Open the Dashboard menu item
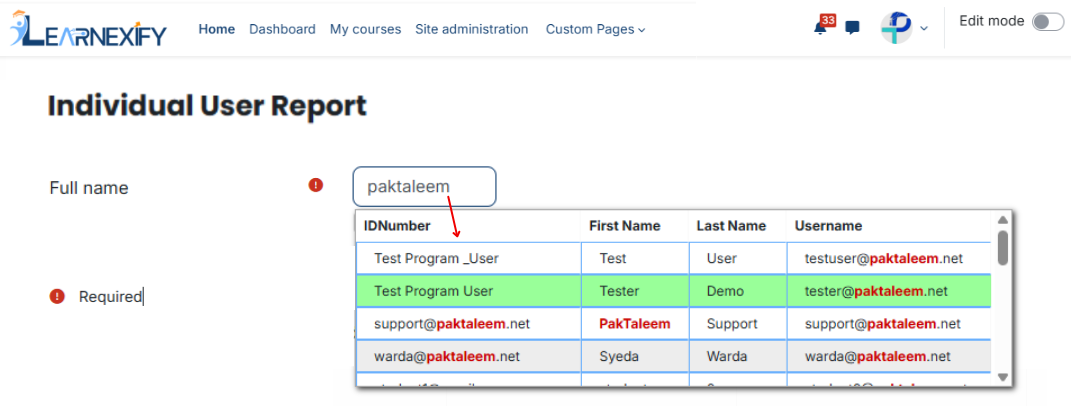Viewport: 1071px width, 406px height. click(282, 29)
